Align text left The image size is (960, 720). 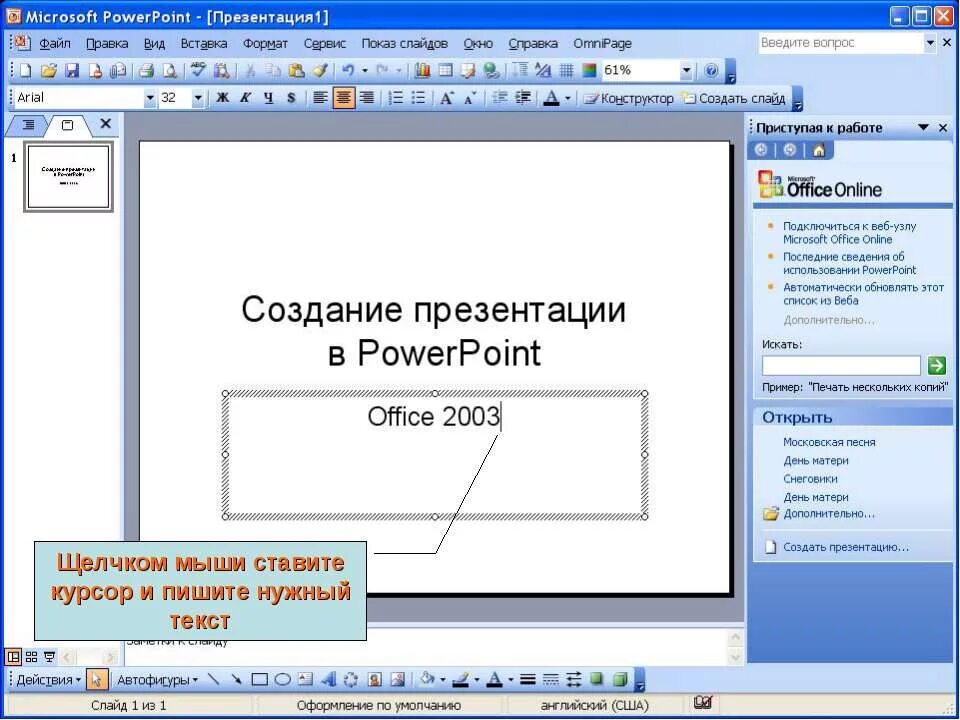[320, 98]
